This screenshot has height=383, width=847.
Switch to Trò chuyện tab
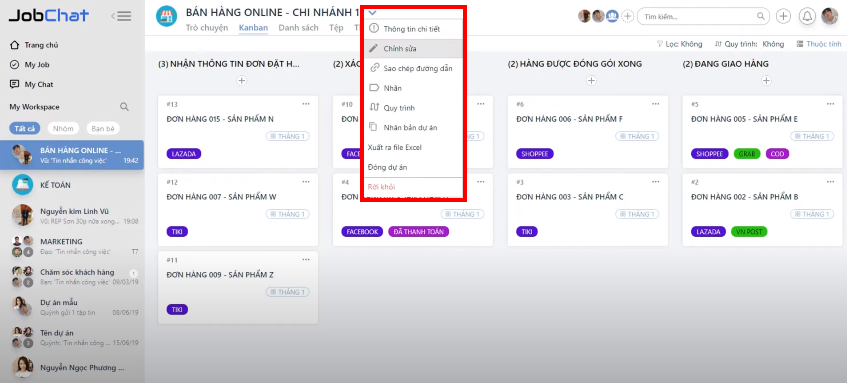(x=207, y=28)
